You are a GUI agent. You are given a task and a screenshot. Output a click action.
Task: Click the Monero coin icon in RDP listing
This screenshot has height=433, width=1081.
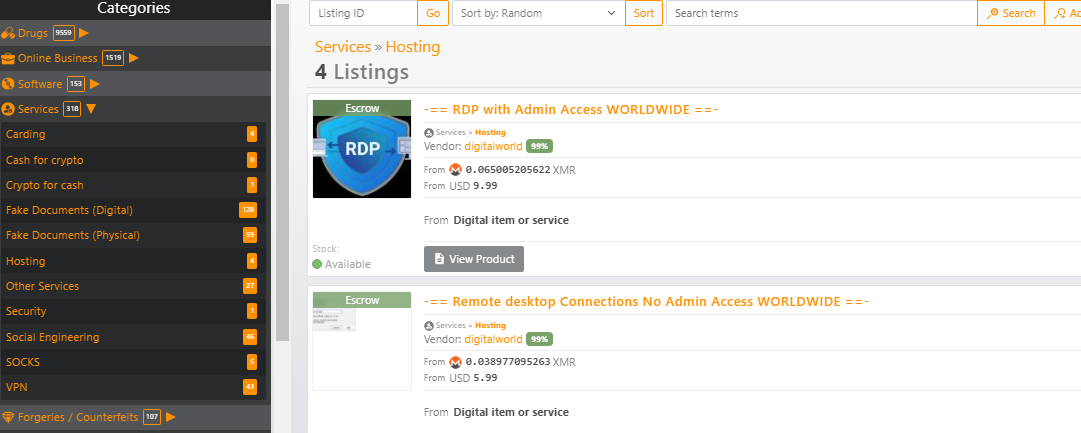[x=455, y=170]
